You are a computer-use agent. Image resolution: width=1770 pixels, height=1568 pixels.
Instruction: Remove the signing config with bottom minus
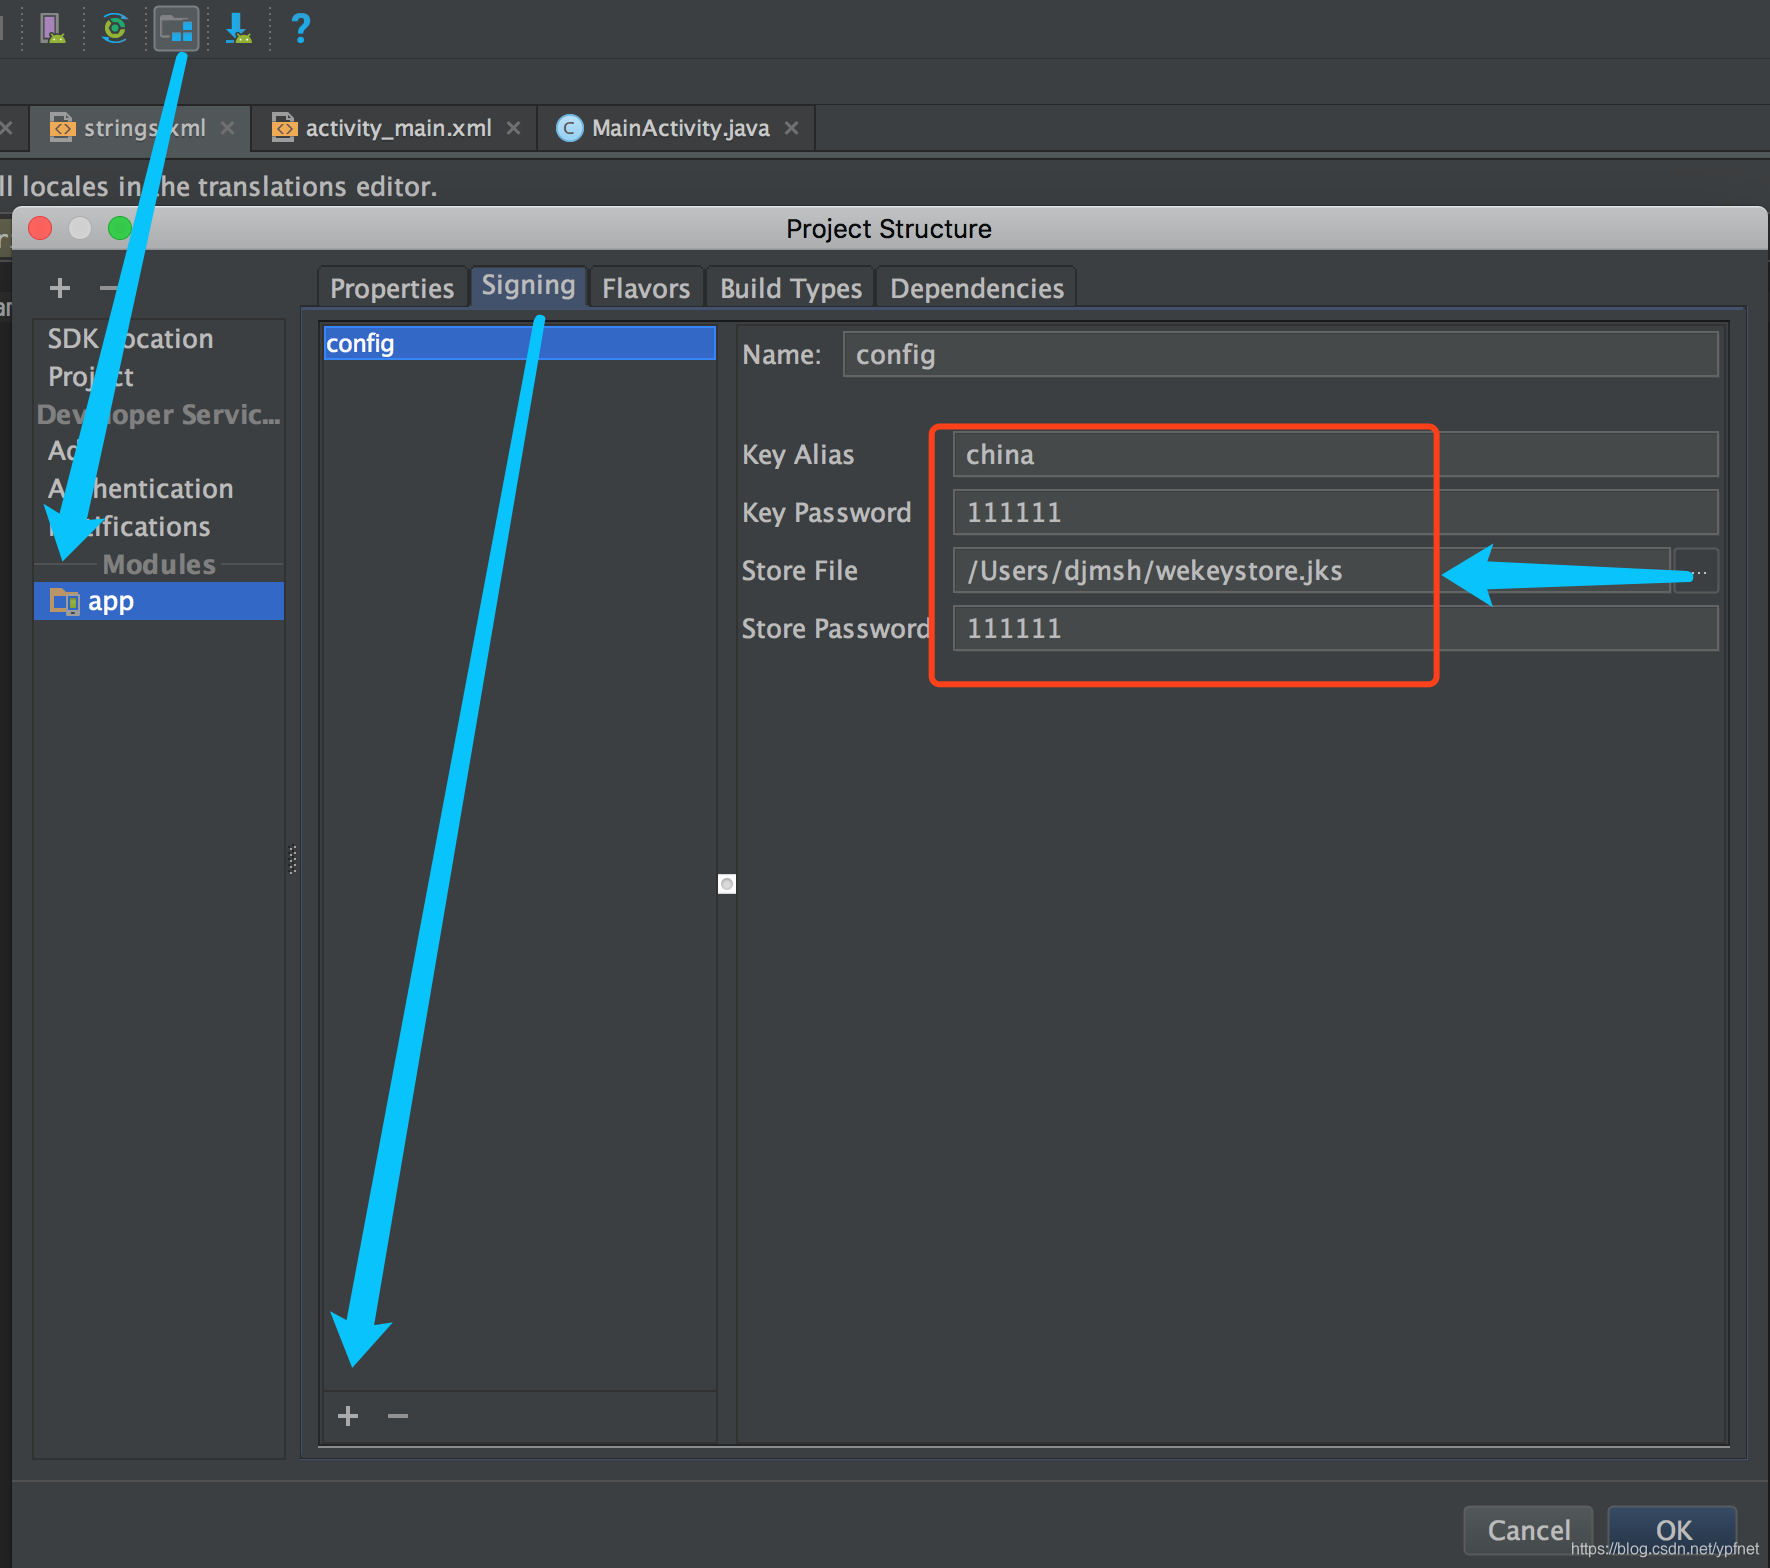tap(398, 1416)
